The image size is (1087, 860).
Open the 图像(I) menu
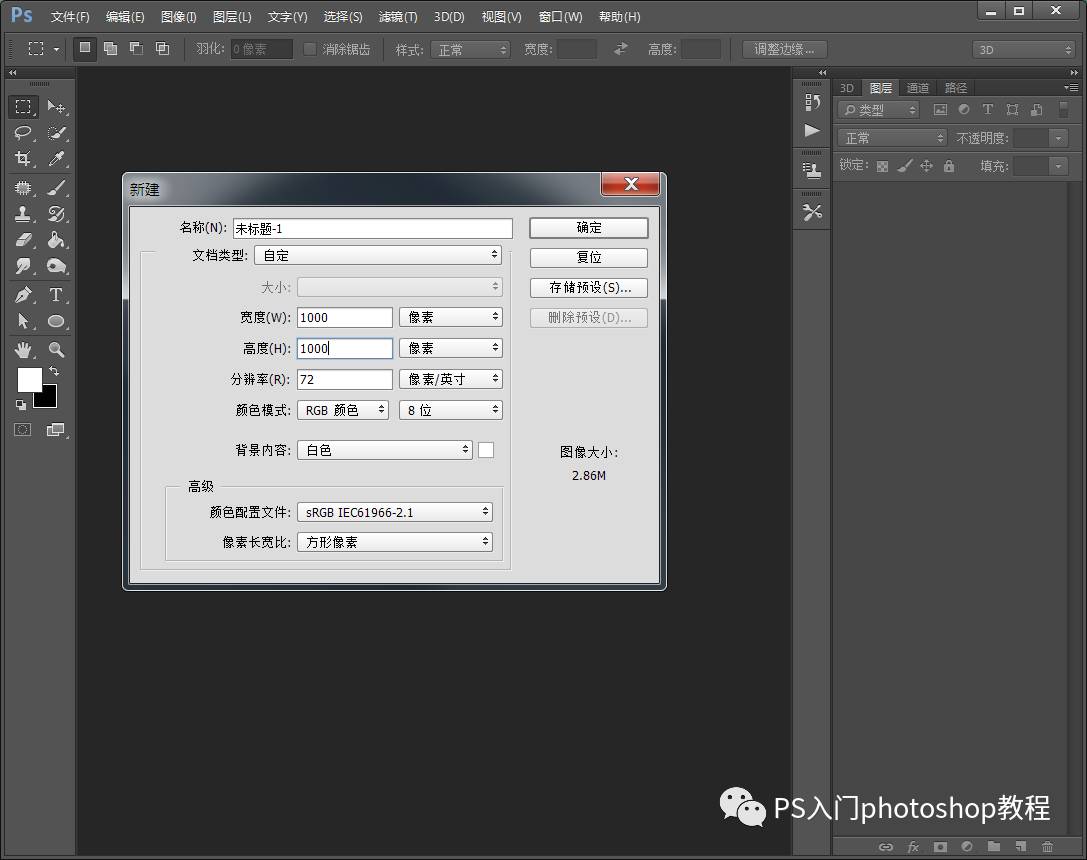178,17
